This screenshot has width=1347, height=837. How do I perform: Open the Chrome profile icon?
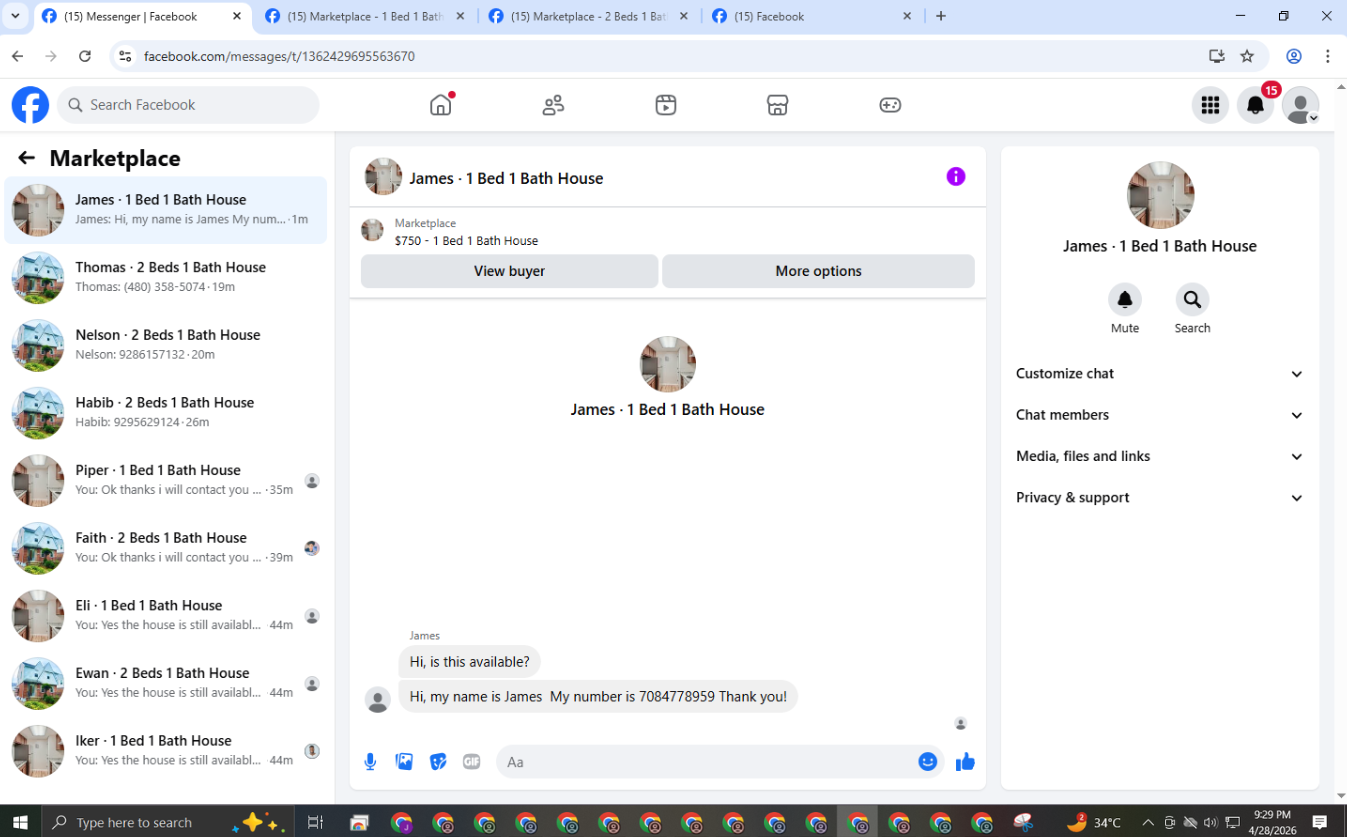tap(1294, 56)
